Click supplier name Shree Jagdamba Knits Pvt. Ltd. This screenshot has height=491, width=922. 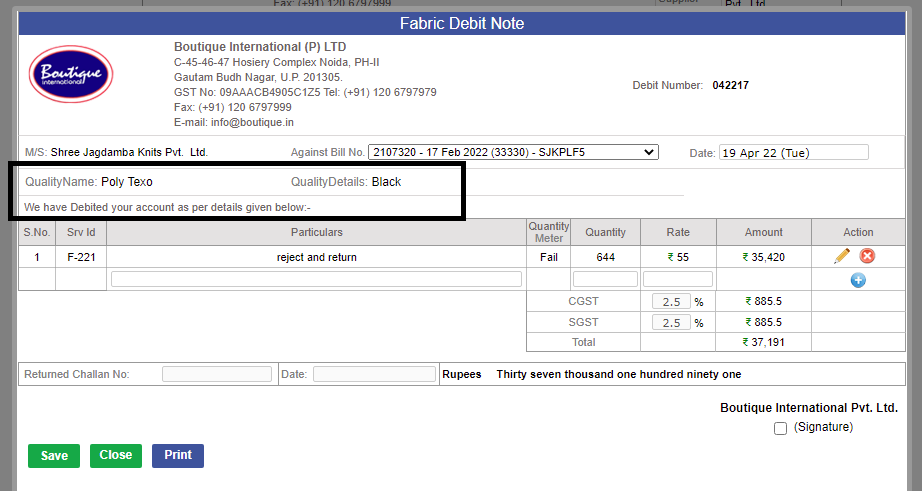coord(129,152)
